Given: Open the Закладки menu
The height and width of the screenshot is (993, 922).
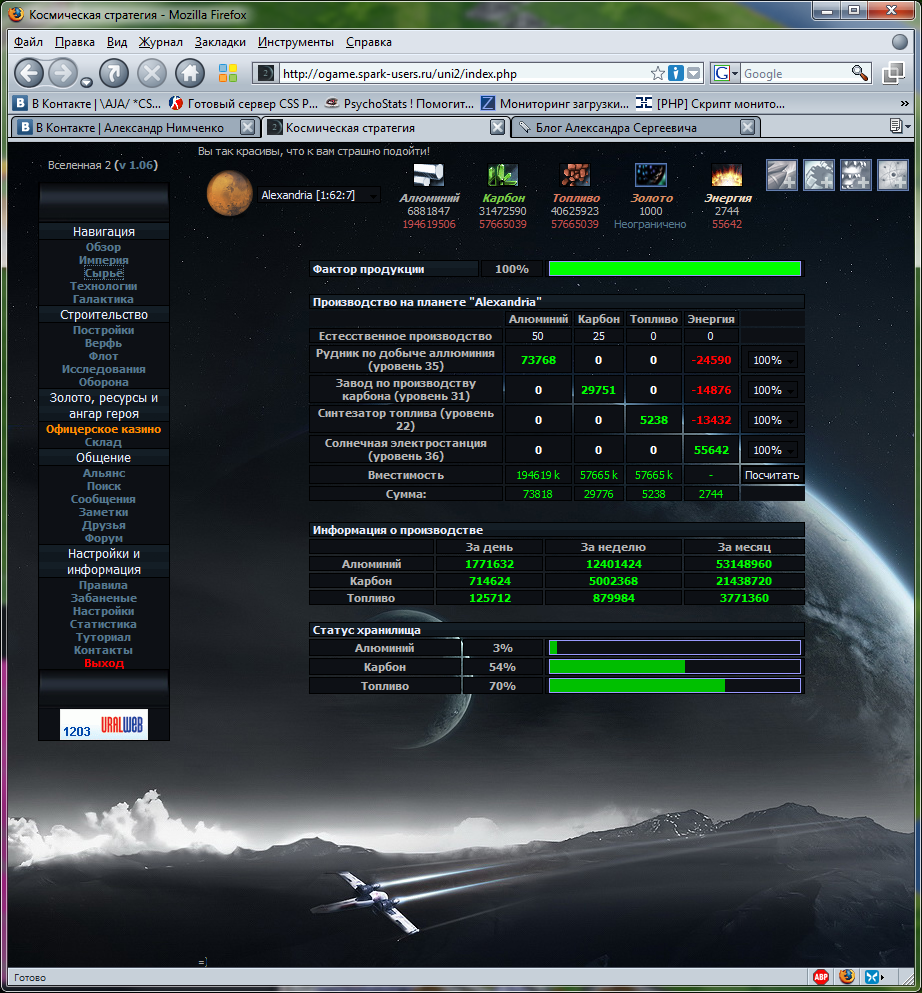Looking at the screenshot, I should tap(220, 42).
